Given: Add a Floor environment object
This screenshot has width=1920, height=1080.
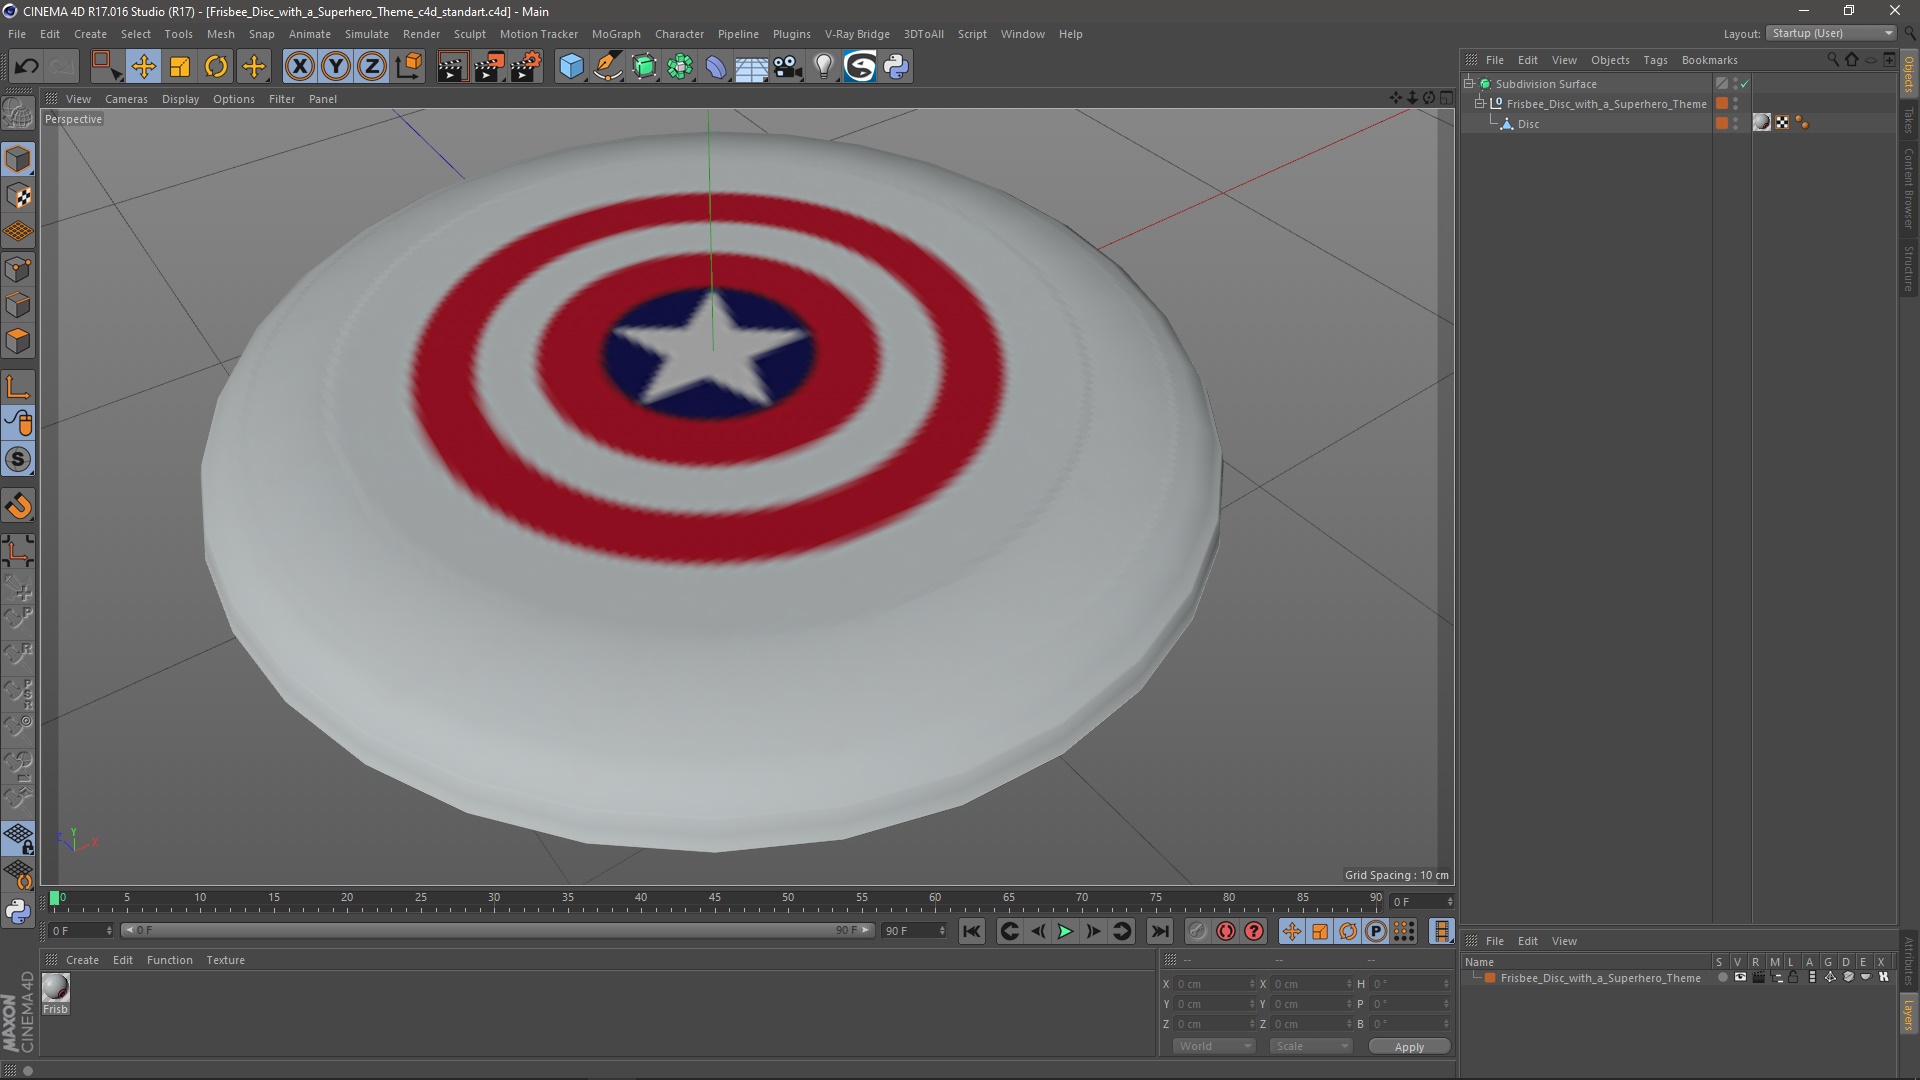Looking at the screenshot, I should coord(751,67).
